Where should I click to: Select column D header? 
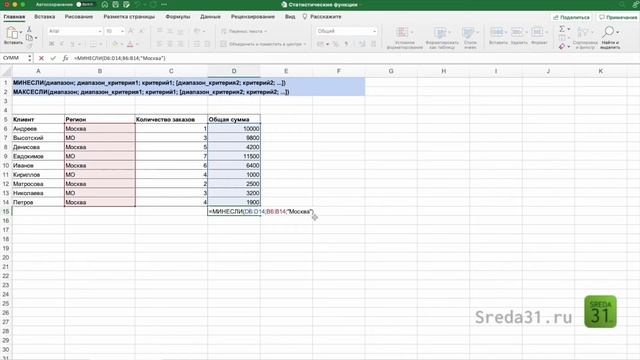pyautogui.click(x=234, y=71)
